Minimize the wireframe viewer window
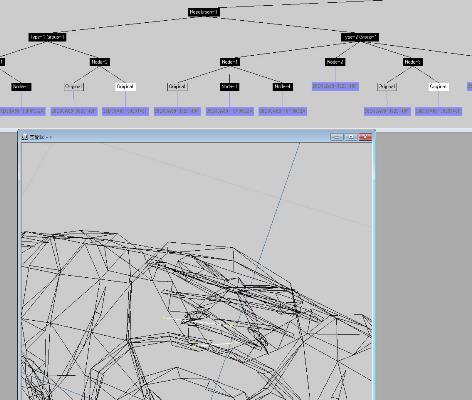The image size is (472, 400). (x=337, y=137)
